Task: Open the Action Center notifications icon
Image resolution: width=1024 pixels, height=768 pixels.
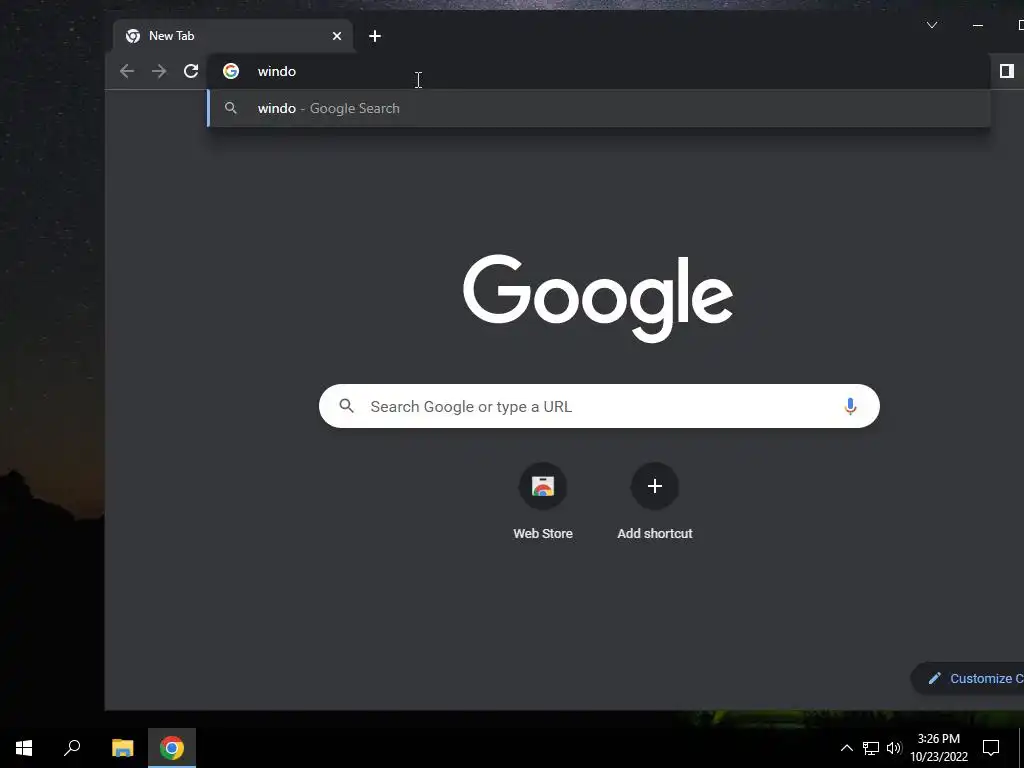Action: coord(991,748)
